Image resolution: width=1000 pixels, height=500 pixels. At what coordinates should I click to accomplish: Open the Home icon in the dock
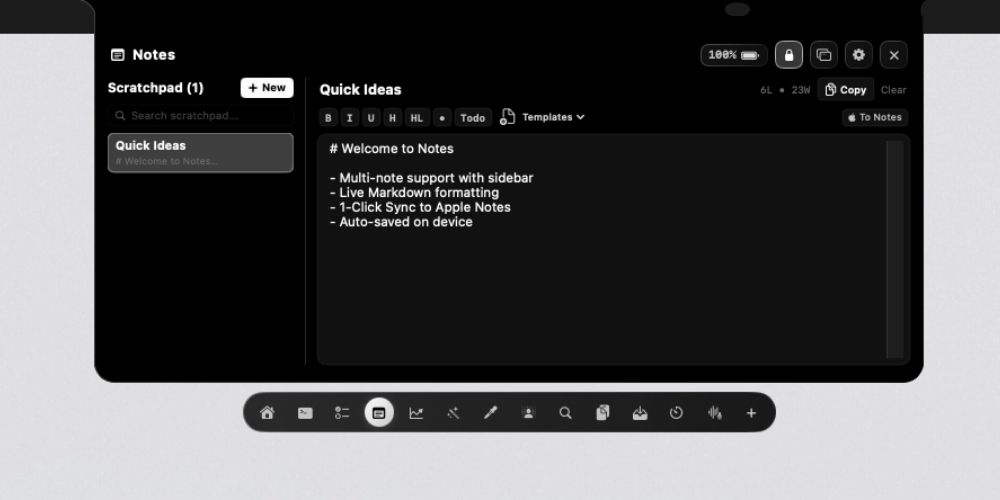[267, 413]
